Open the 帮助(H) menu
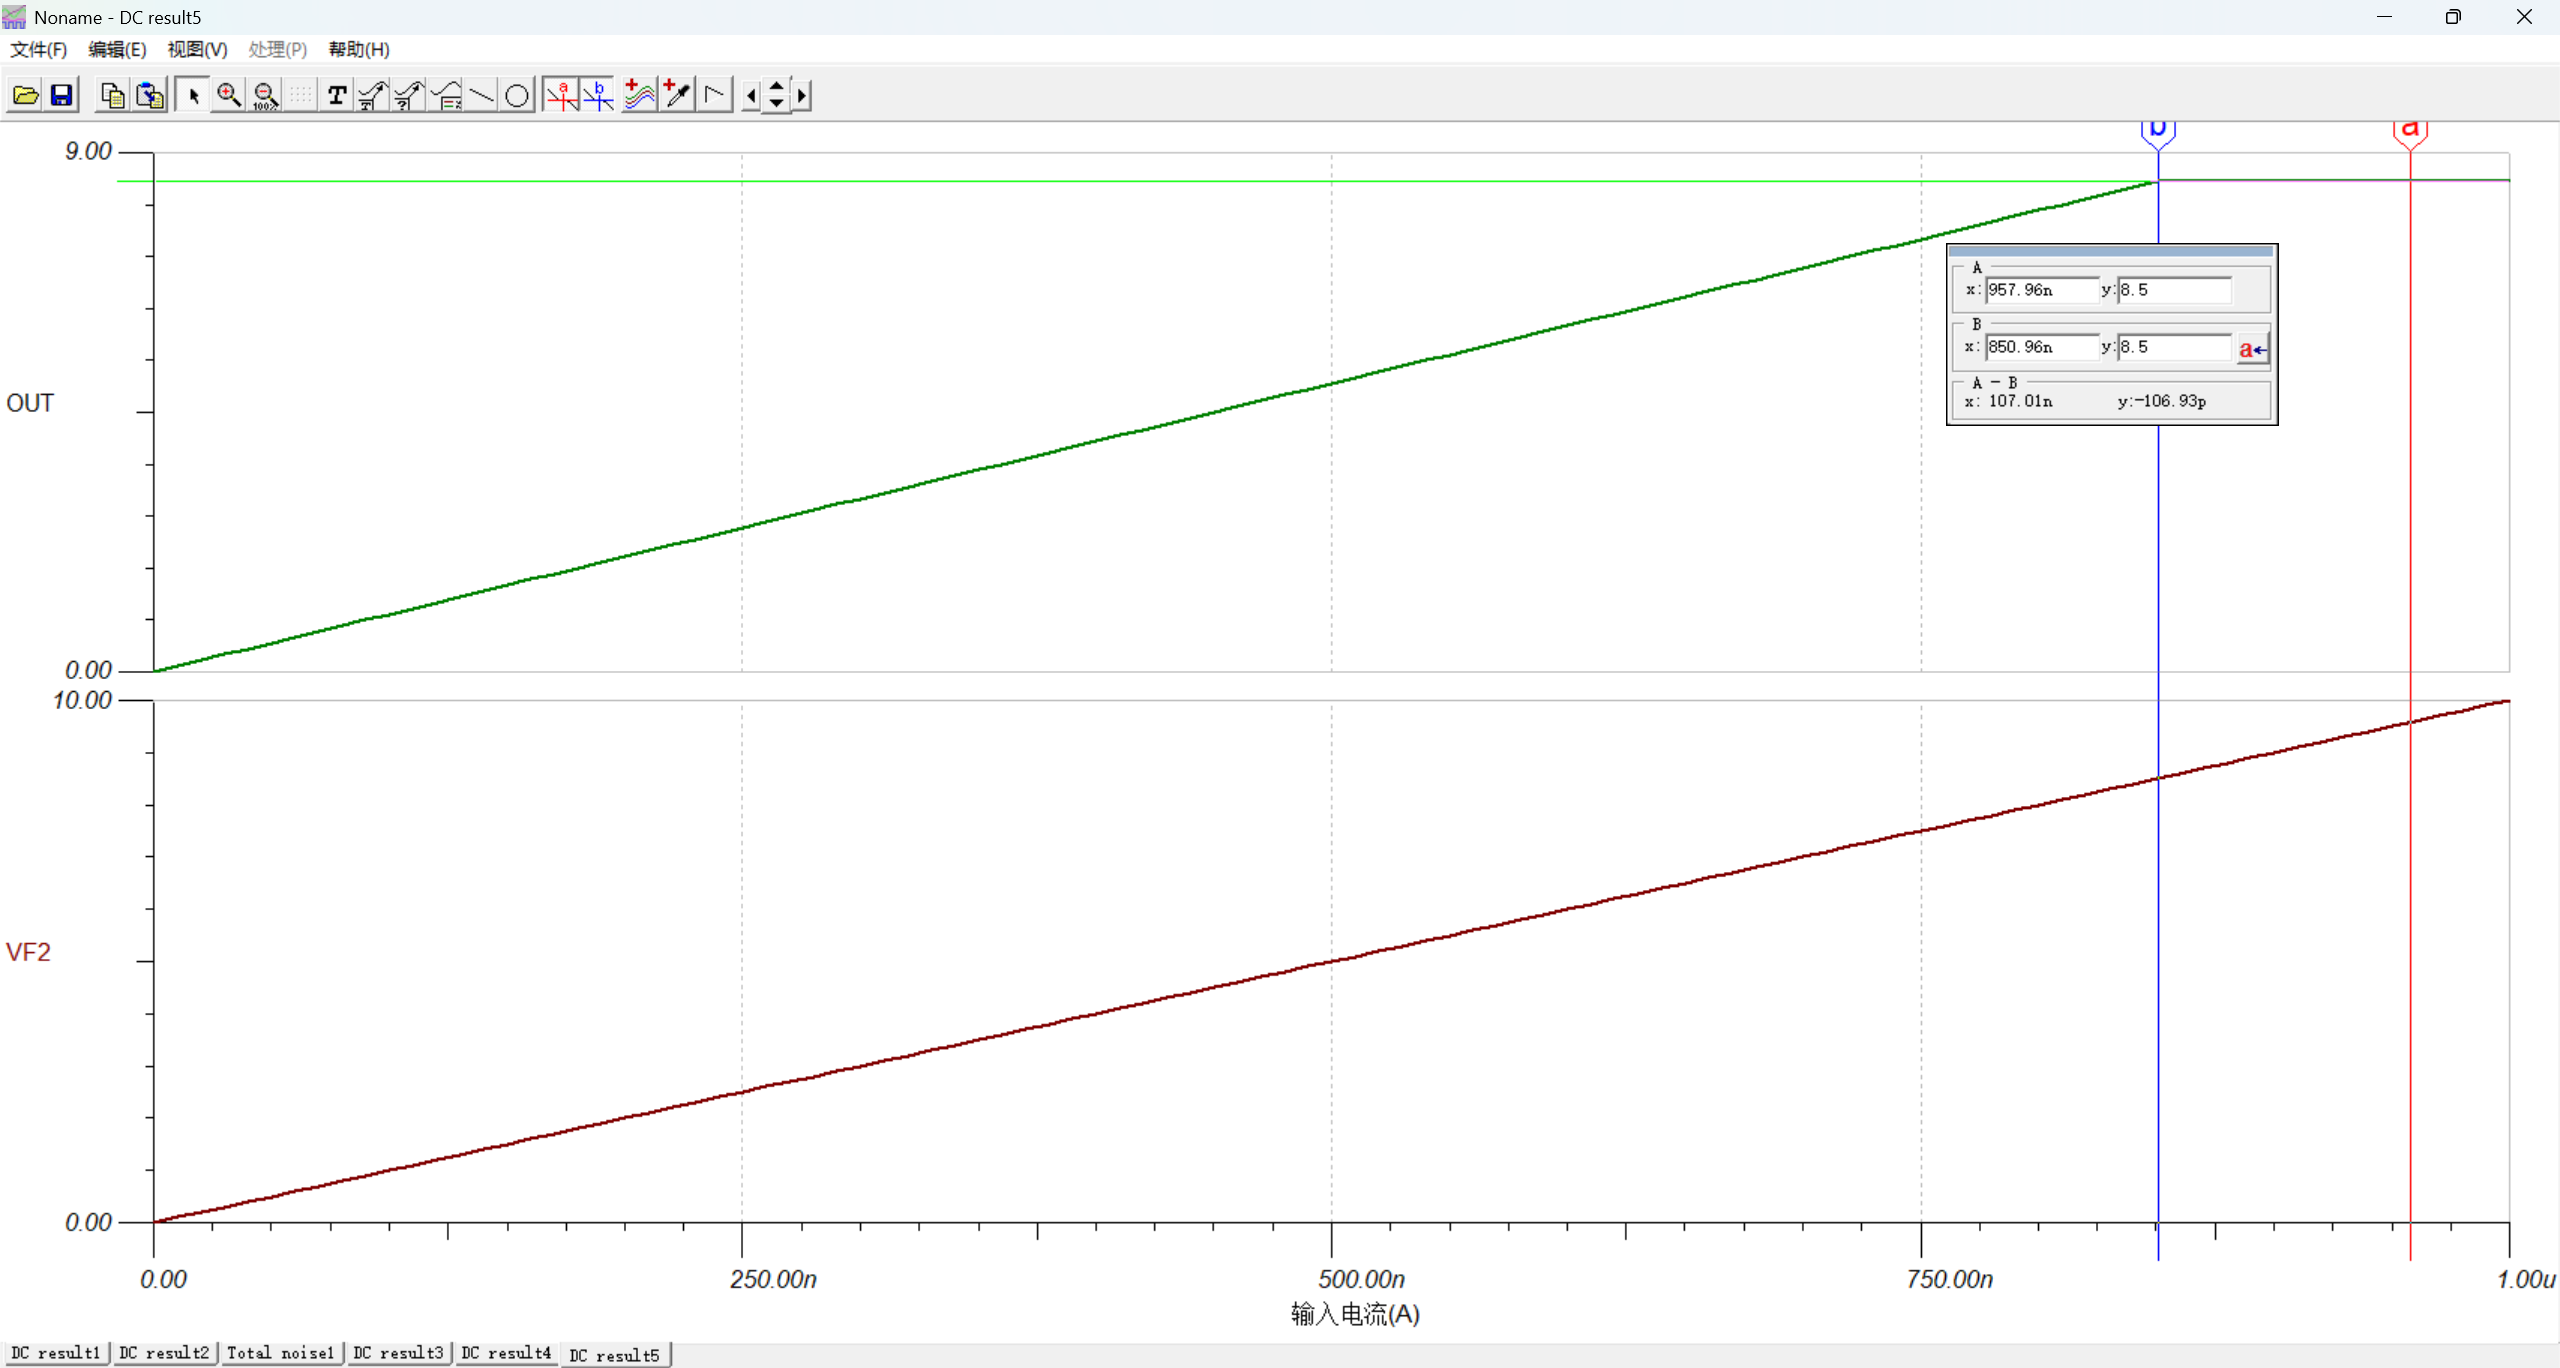This screenshot has height=1368, width=2560. coord(358,49)
